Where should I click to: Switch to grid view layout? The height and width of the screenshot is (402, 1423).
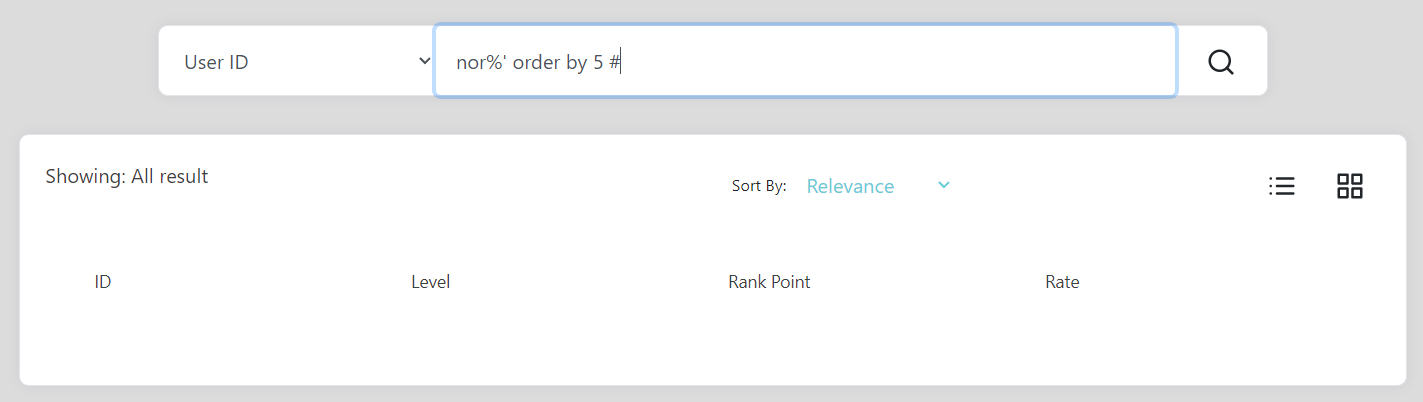click(1350, 186)
